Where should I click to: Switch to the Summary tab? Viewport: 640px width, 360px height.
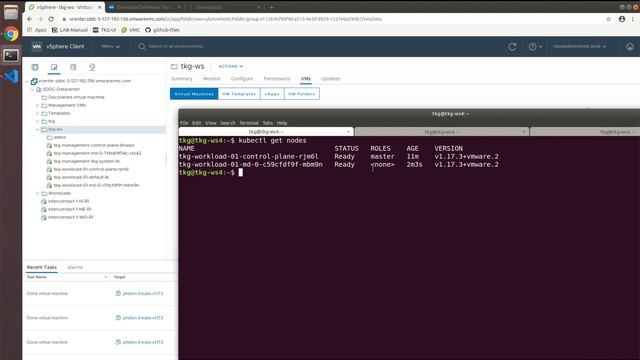[x=182, y=78]
